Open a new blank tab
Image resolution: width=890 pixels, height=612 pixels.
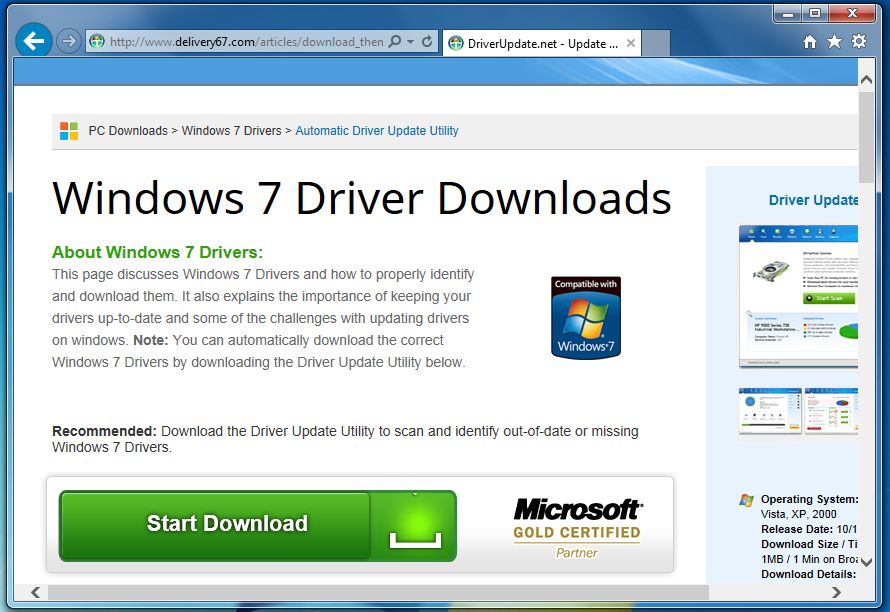click(x=656, y=44)
